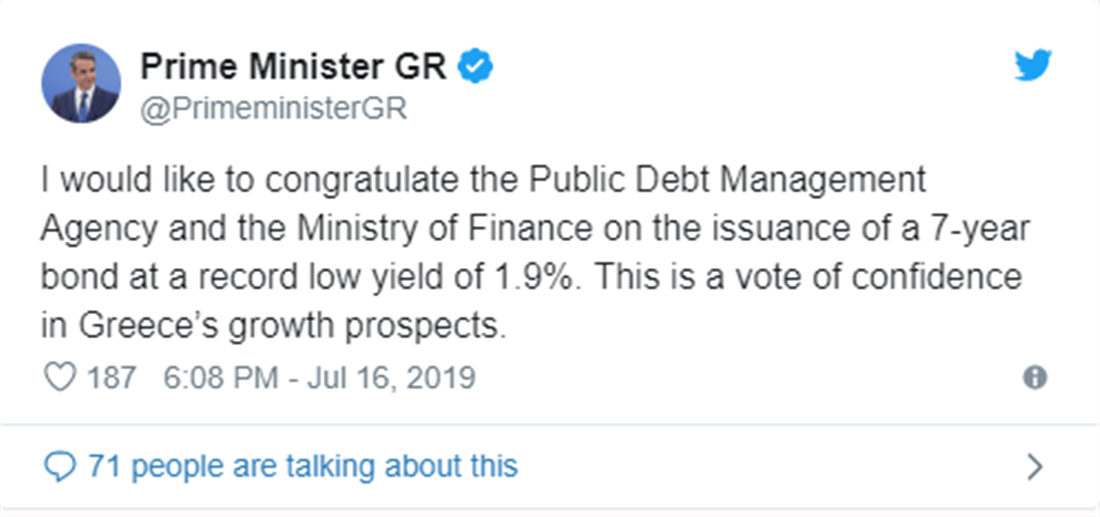The width and height of the screenshot is (1100, 517).
Task: Open the tweet info circle icon
Action: coord(1035,378)
